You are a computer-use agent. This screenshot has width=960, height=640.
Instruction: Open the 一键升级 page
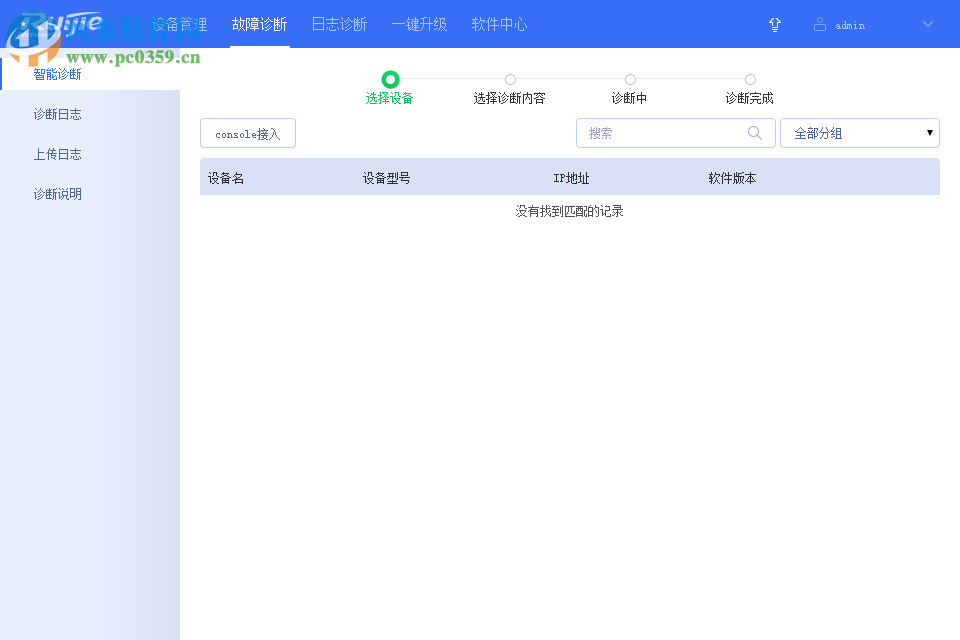pos(419,24)
